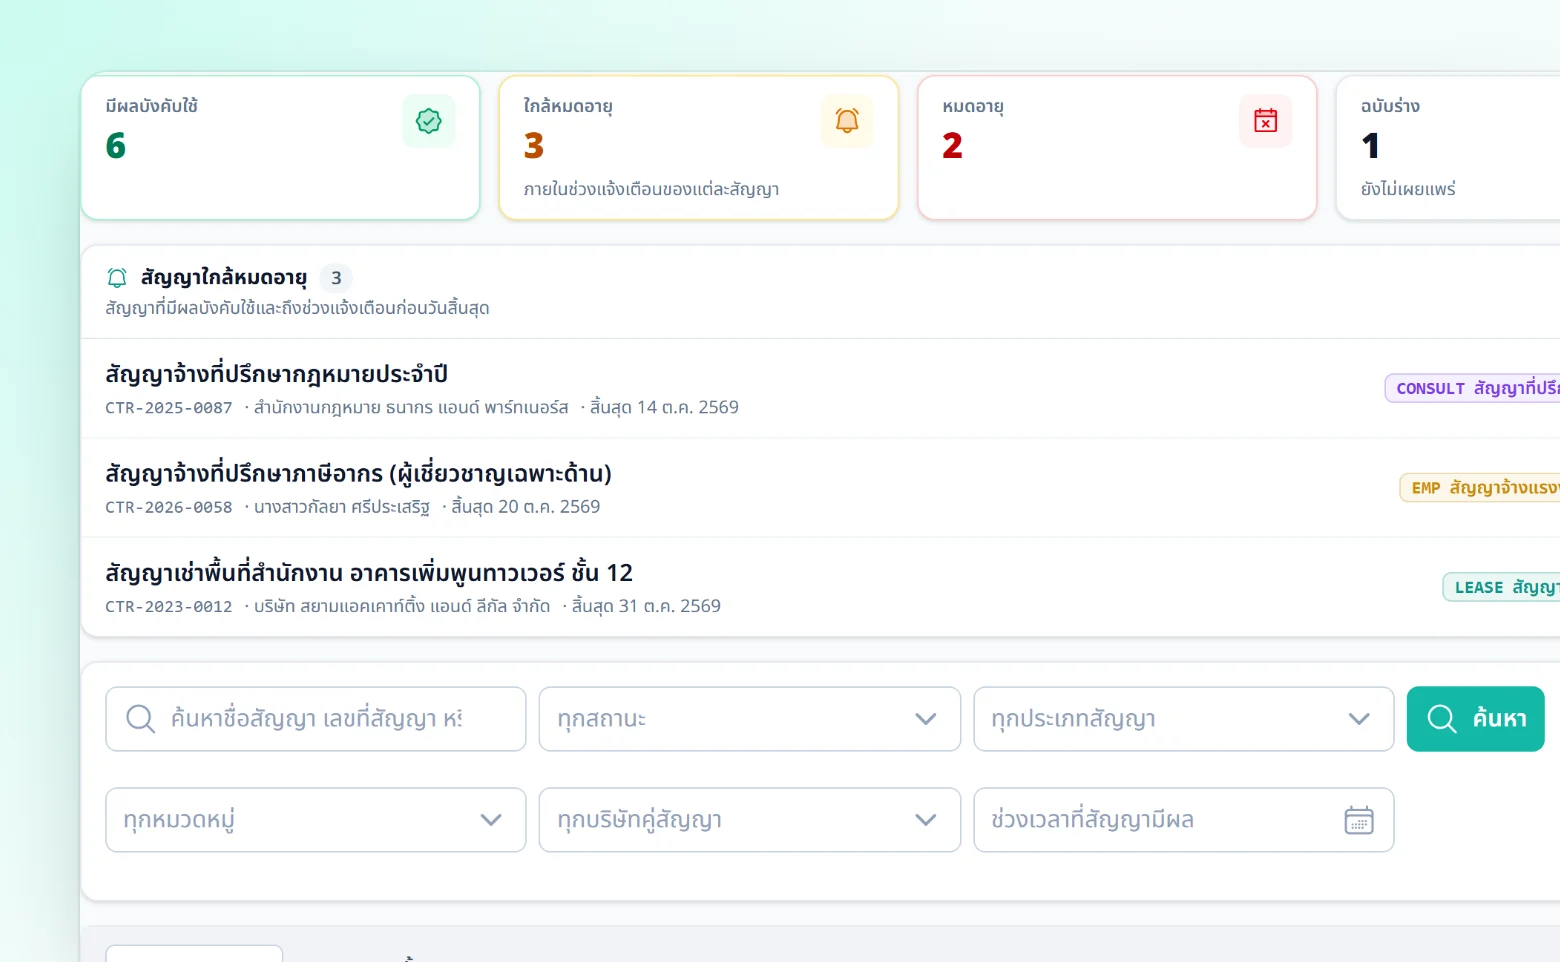Image resolution: width=1560 pixels, height=962 pixels.
Task: Open the calendar icon in ช่วงเวลาที่สัญญามีผล field
Action: [1359, 820]
